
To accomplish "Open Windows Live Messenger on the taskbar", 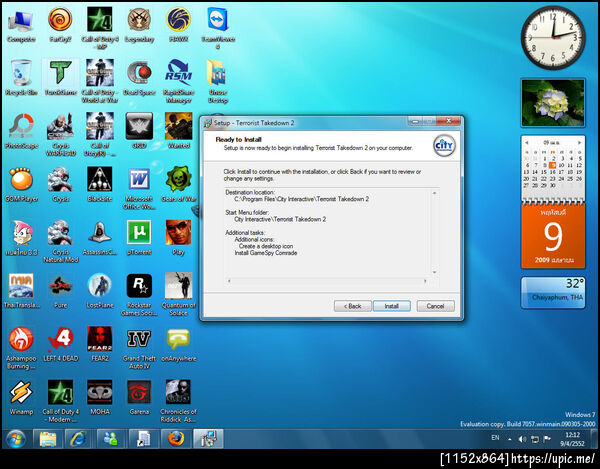I will click(x=111, y=439).
